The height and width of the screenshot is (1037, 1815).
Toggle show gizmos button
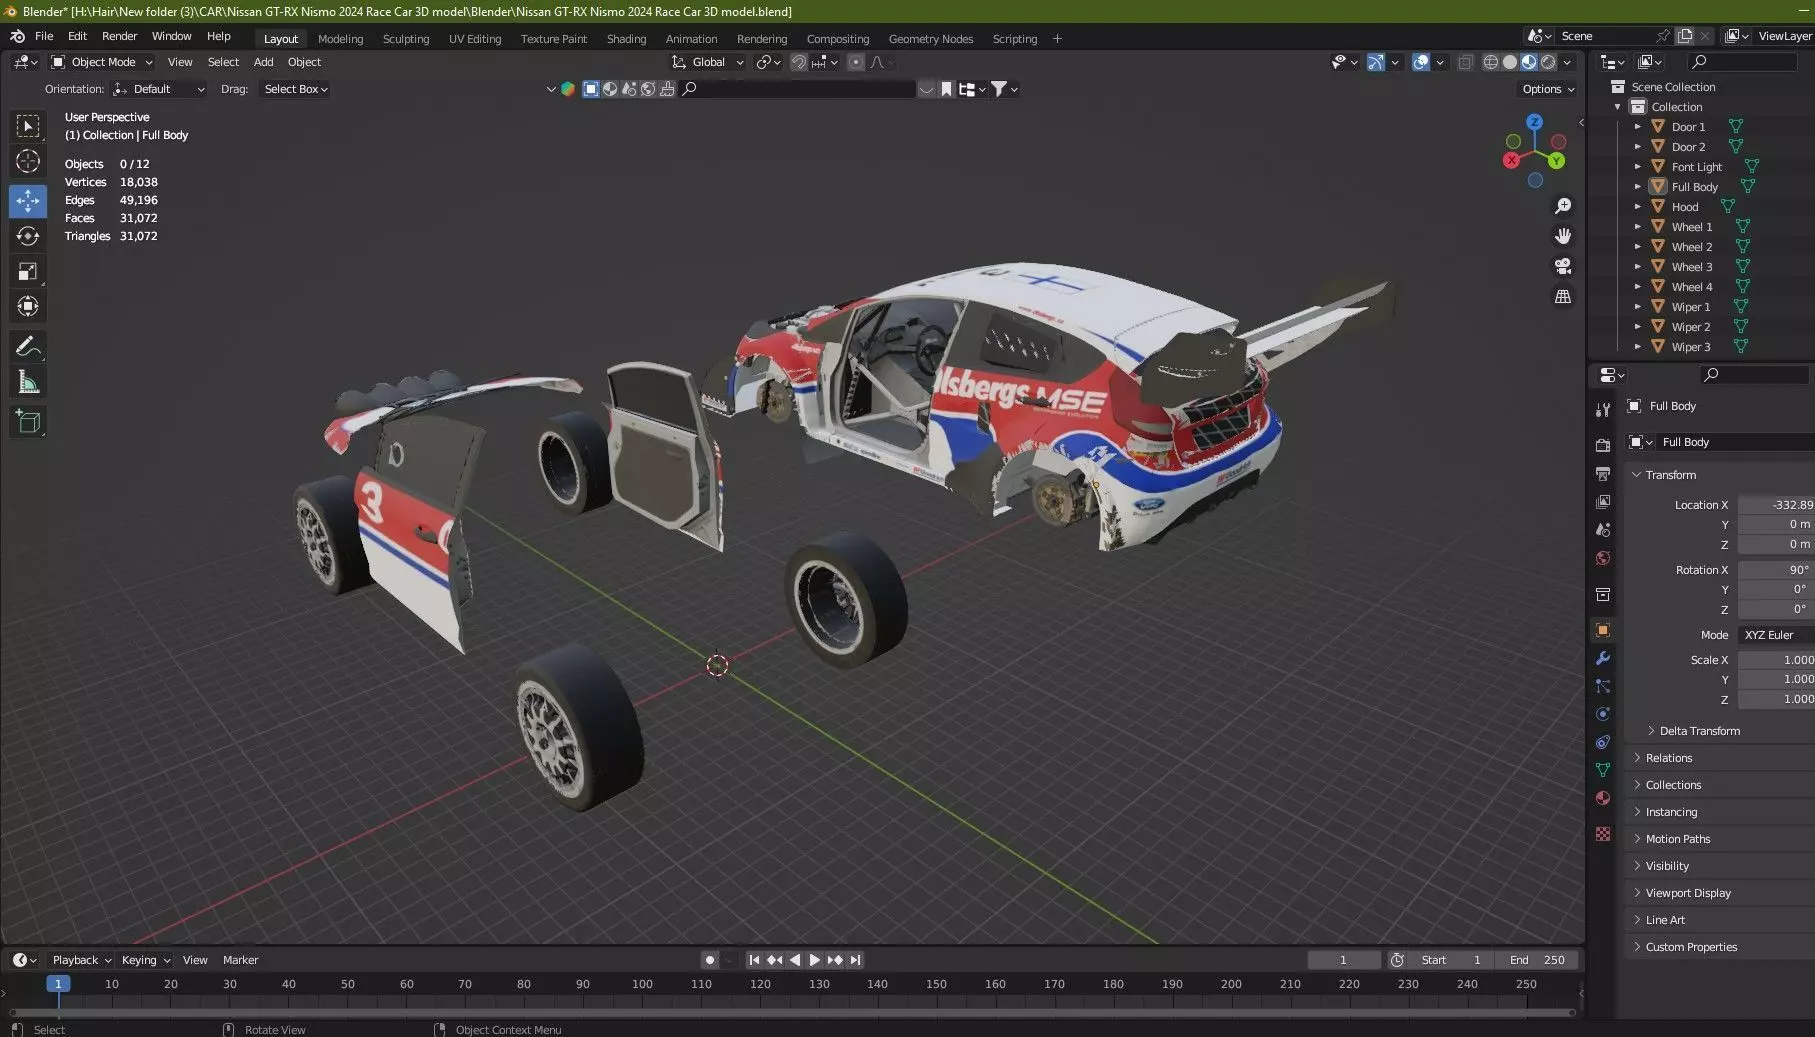click(1376, 62)
